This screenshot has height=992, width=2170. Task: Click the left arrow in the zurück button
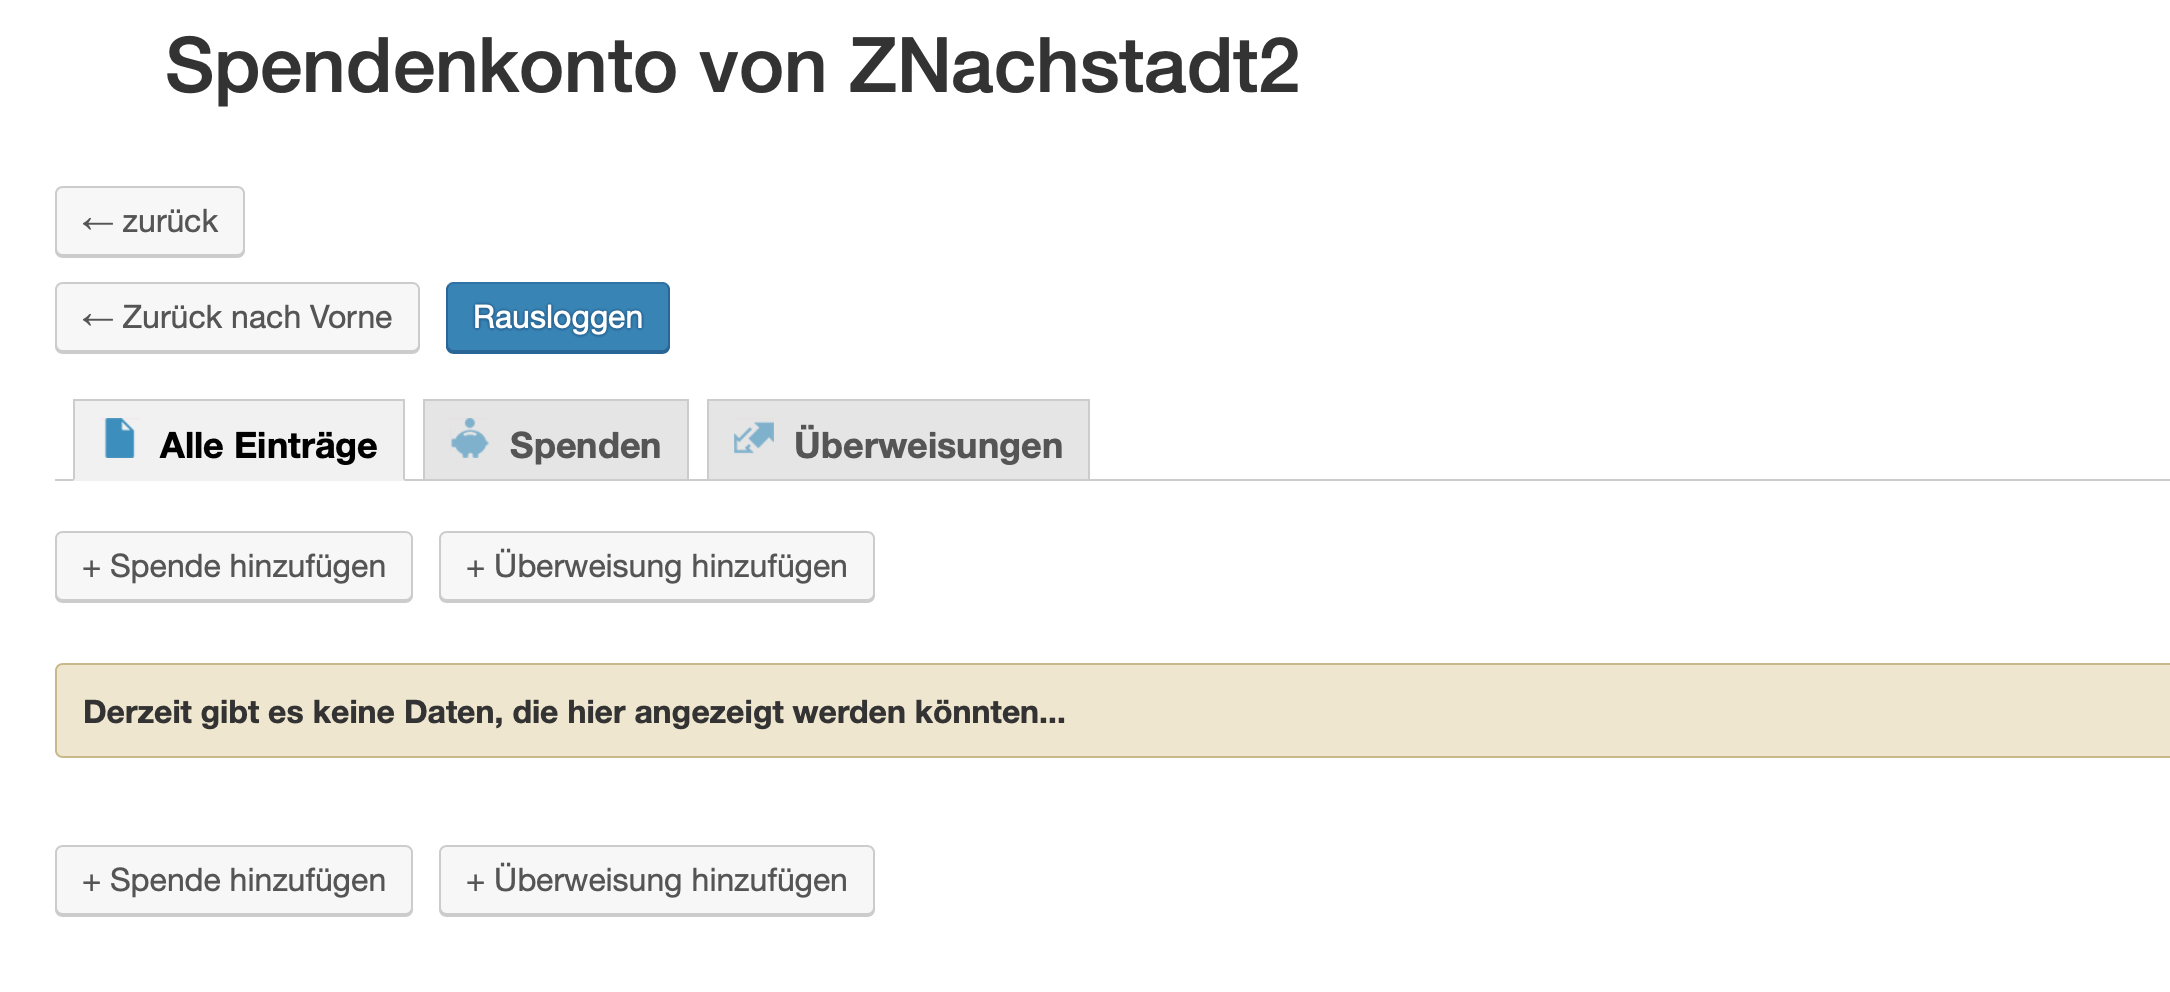(97, 223)
